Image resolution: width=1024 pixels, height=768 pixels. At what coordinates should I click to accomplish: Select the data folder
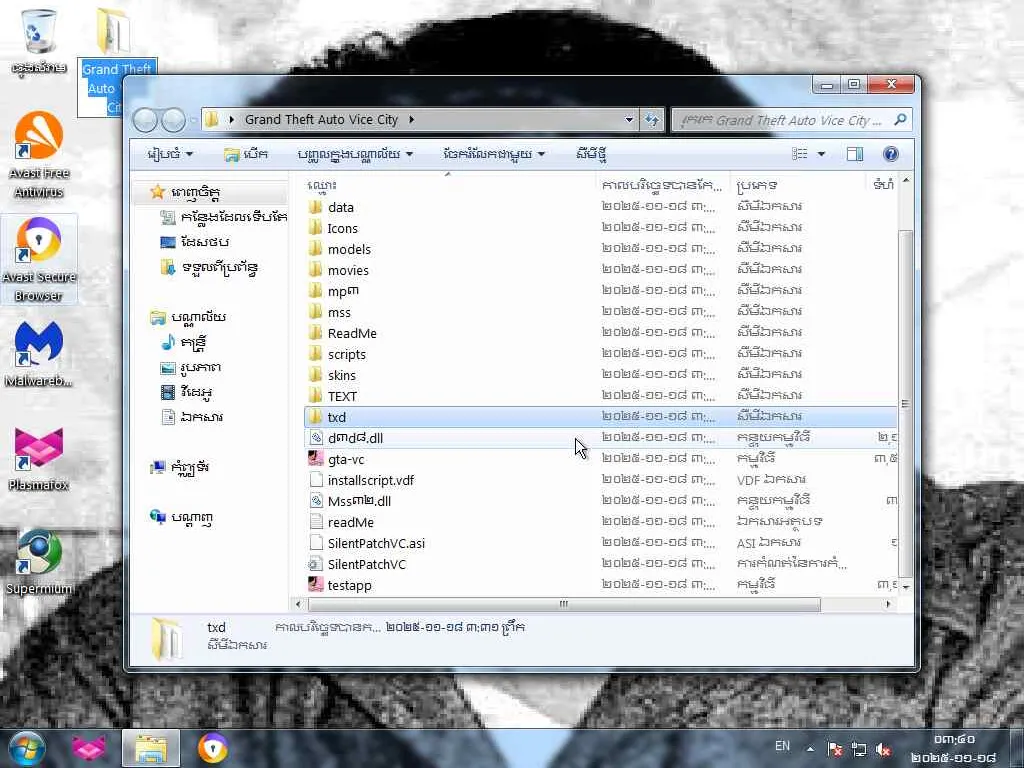click(600, 207)
